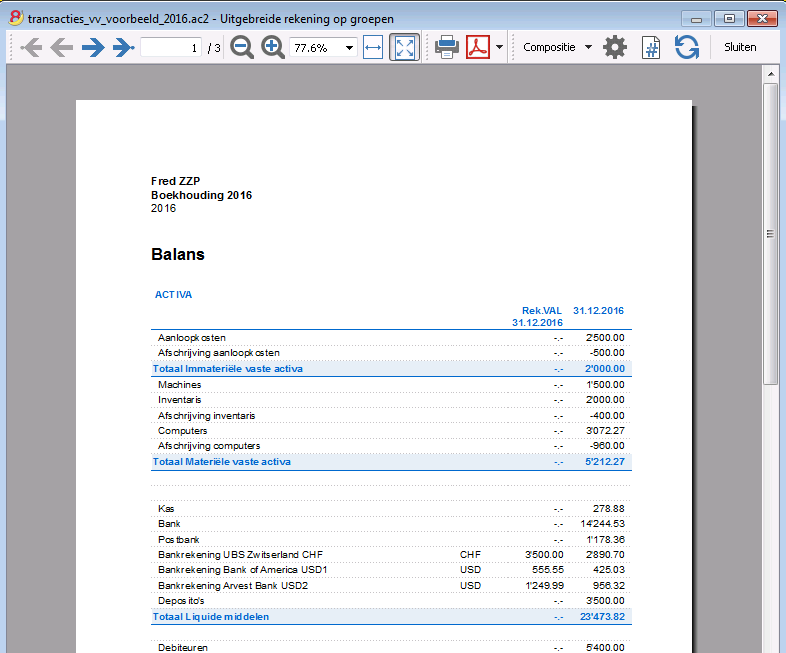Click the 3'500.00 CHF amount
The height and width of the screenshot is (653, 786).
pos(544,555)
